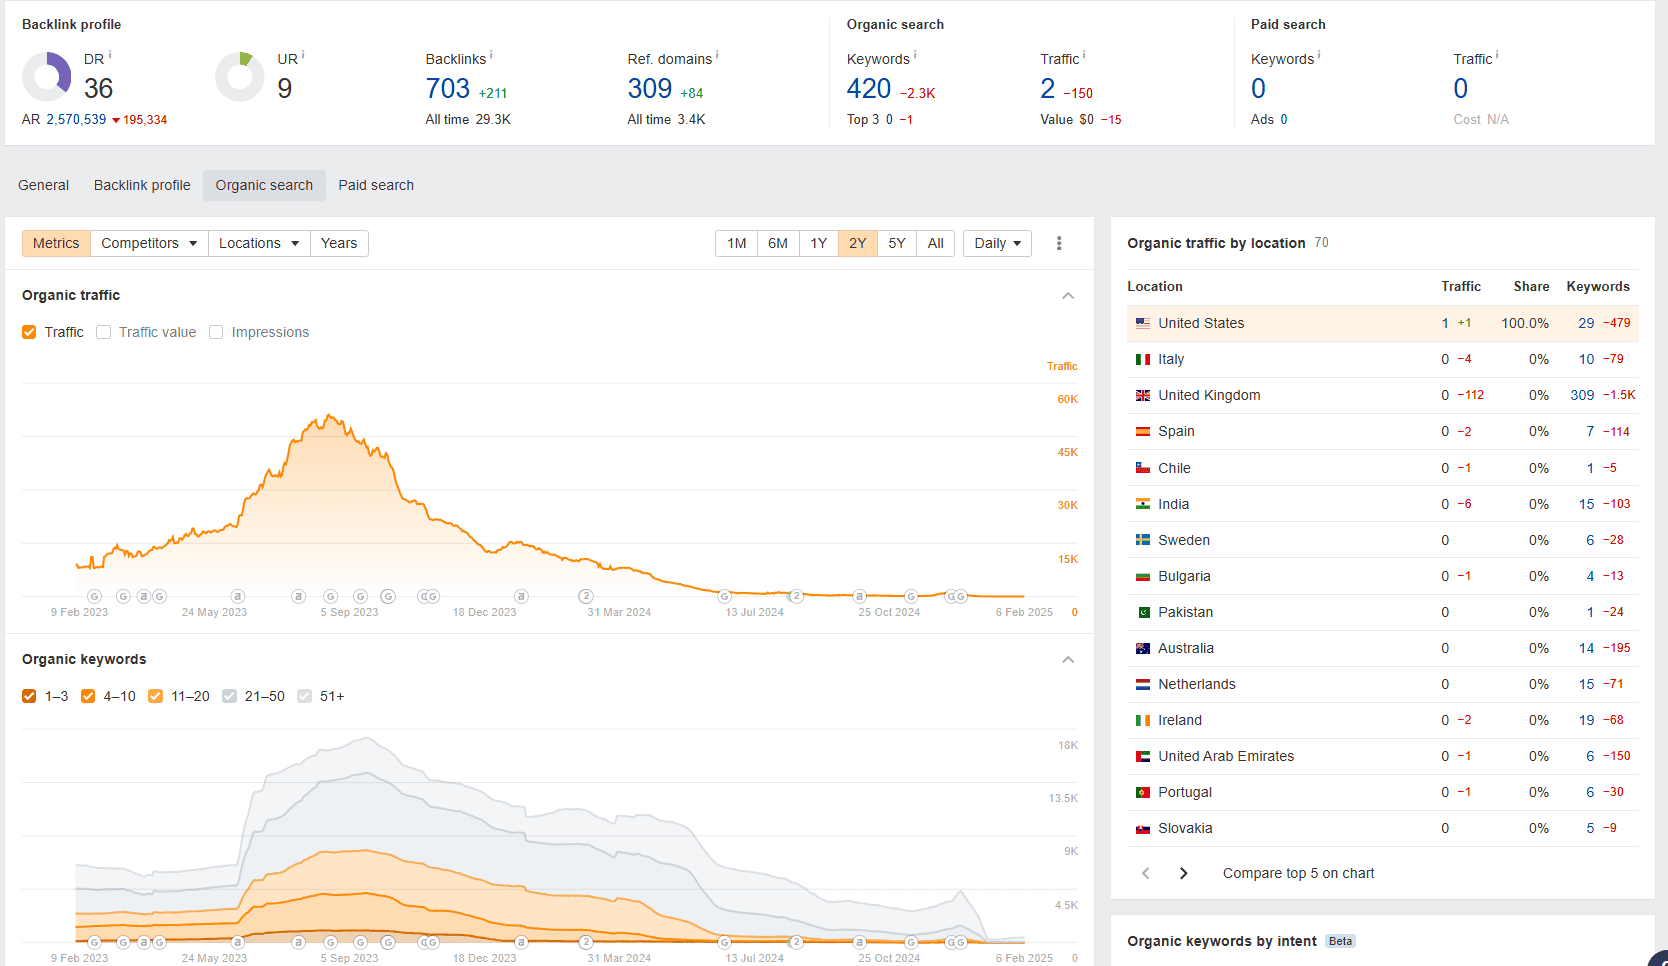Click the Ref. domains info icon

(x=717, y=55)
